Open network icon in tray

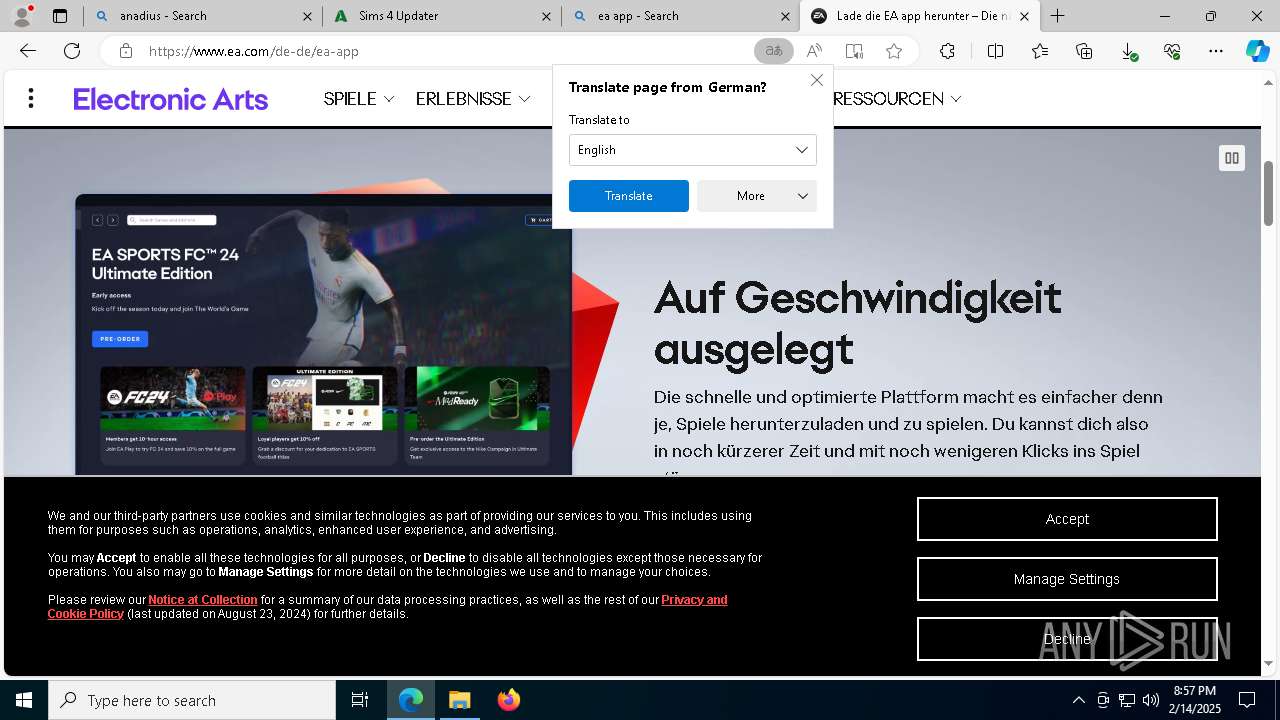click(x=1127, y=700)
